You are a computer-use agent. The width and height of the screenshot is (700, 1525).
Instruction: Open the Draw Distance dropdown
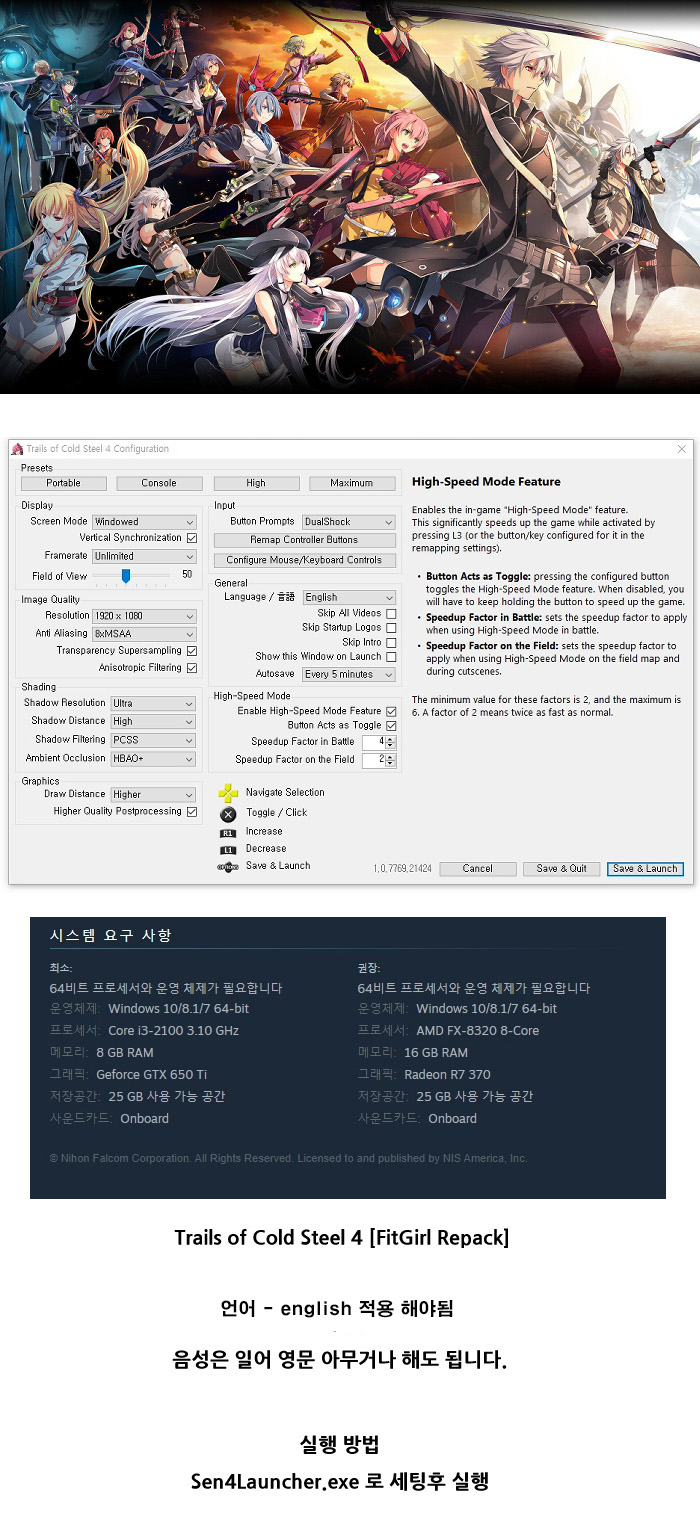click(153, 795)
